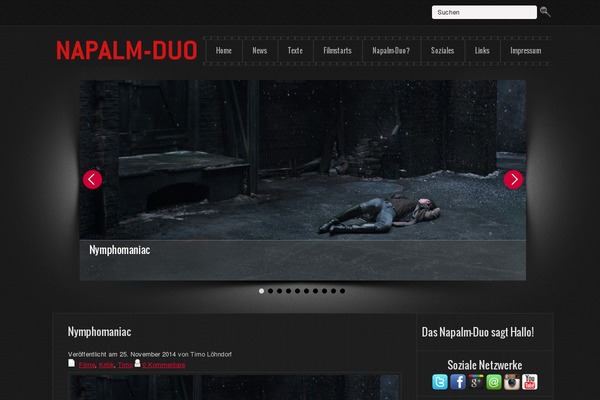Select the sixth slider pagination dot
600x400 pixels.
(x=307, y=291)
